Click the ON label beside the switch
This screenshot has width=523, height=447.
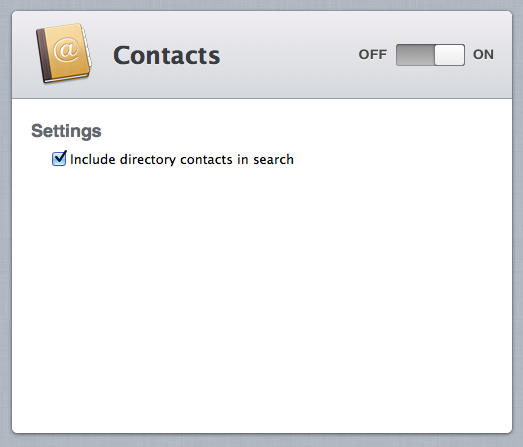[483, 54]
